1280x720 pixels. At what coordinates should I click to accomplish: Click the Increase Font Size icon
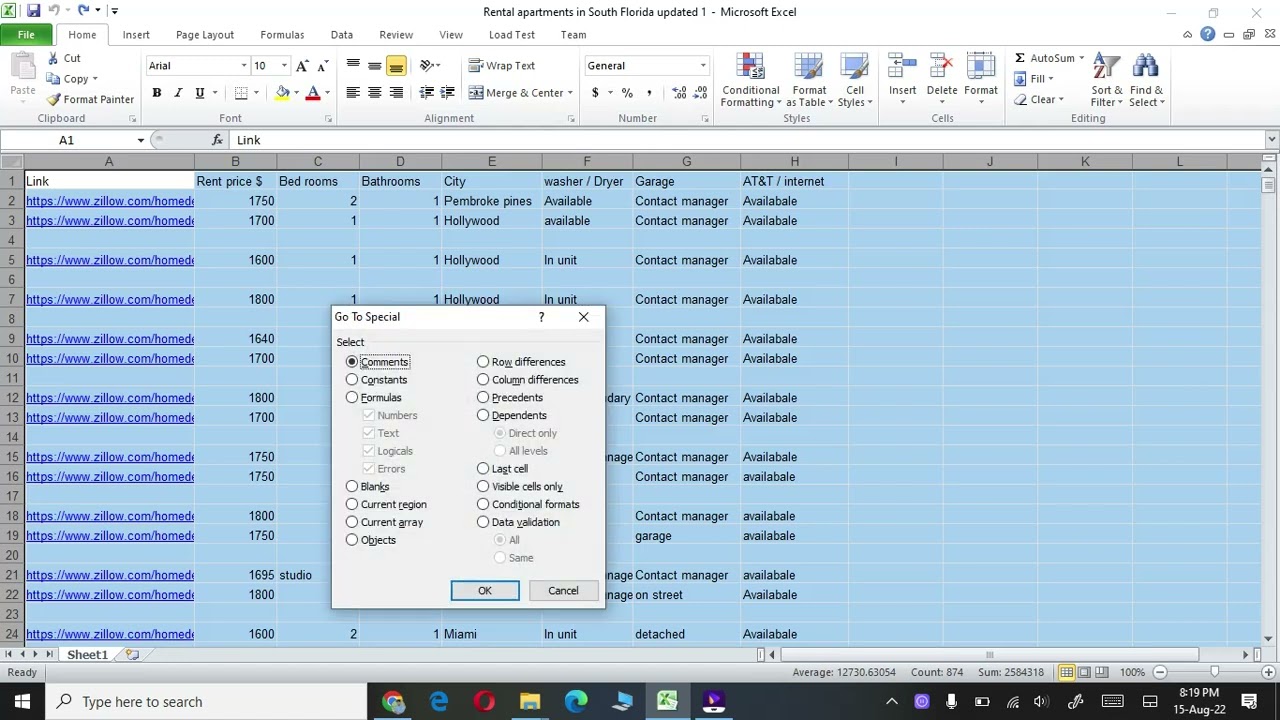[x=304, y=66]
